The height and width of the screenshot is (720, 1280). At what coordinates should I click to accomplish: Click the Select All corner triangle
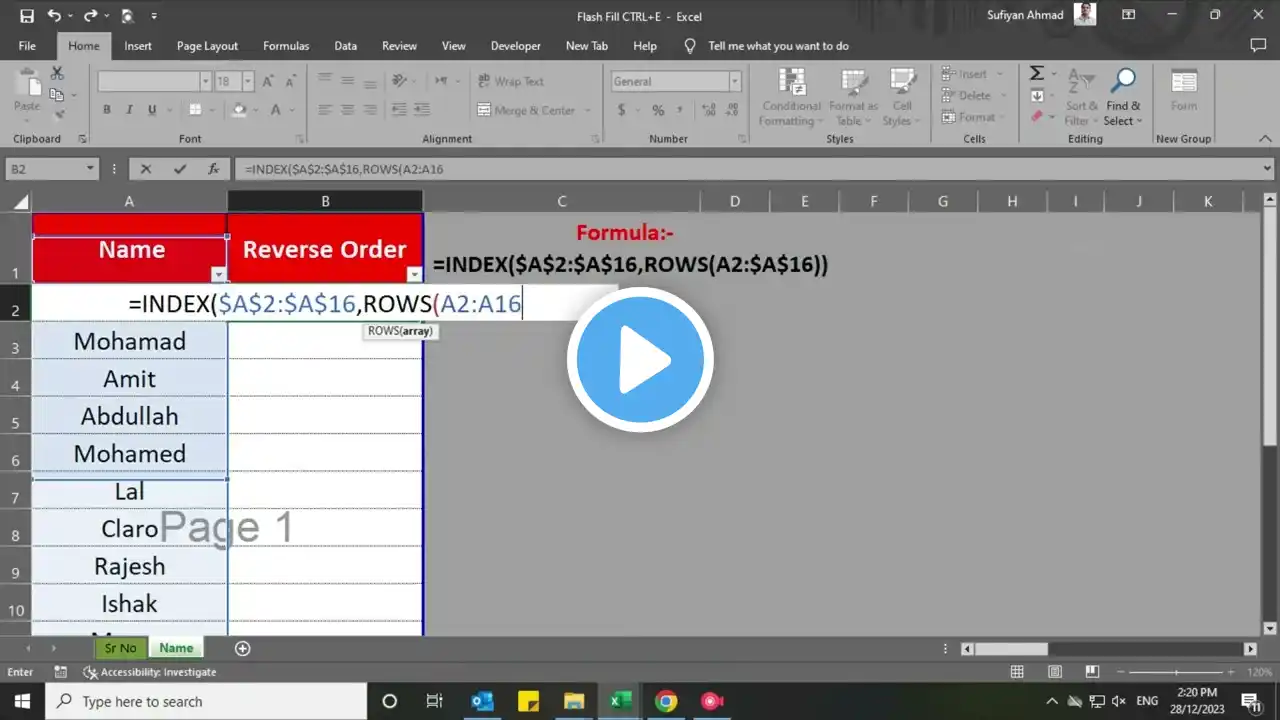pos(21,202)
